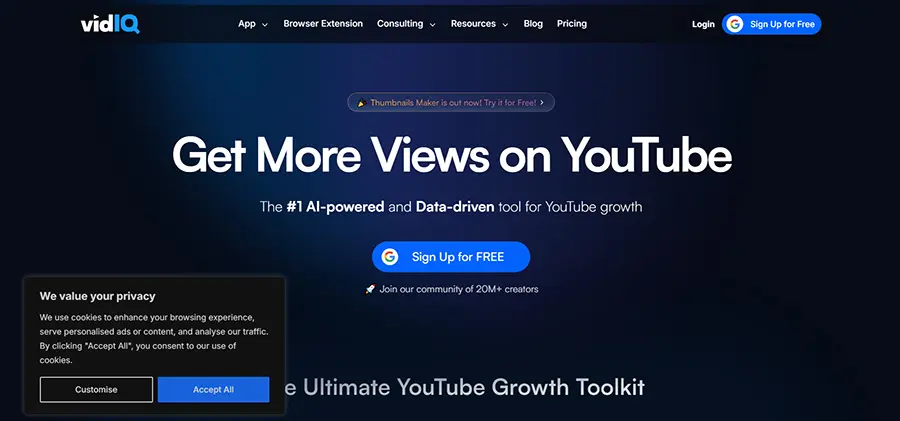This screenshot has height=421, width=900.
Task: Click the Google icon in Sign Up for FREE hero button
Action: [x=390, y=257]
